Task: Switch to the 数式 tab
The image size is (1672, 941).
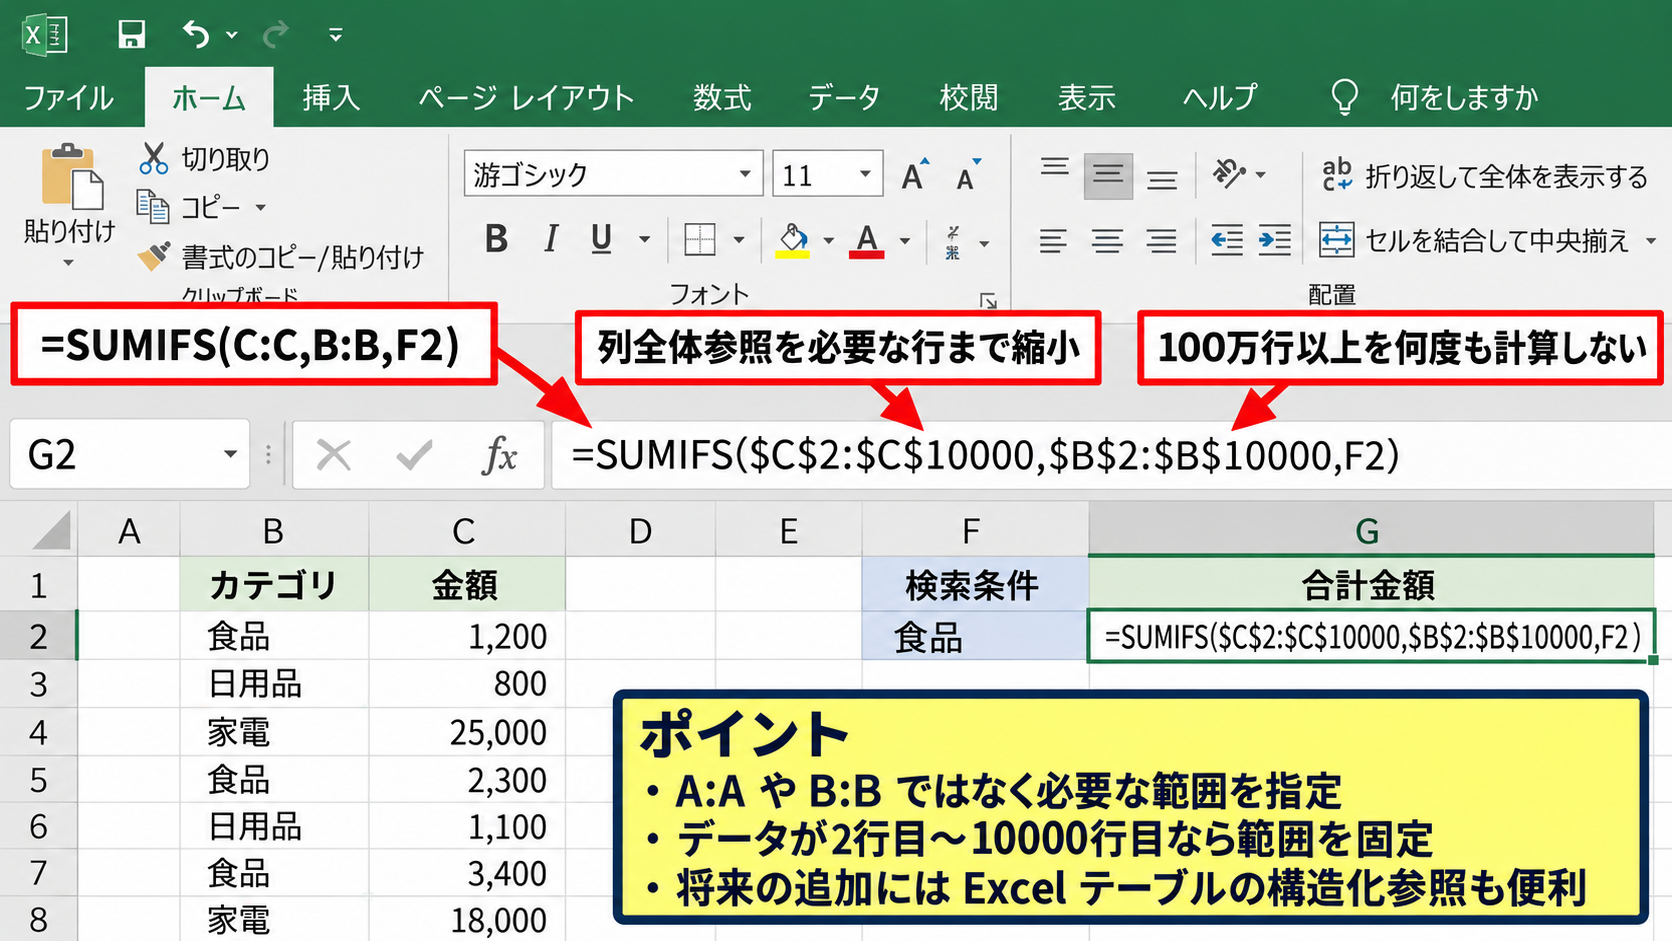Action: 722,97
